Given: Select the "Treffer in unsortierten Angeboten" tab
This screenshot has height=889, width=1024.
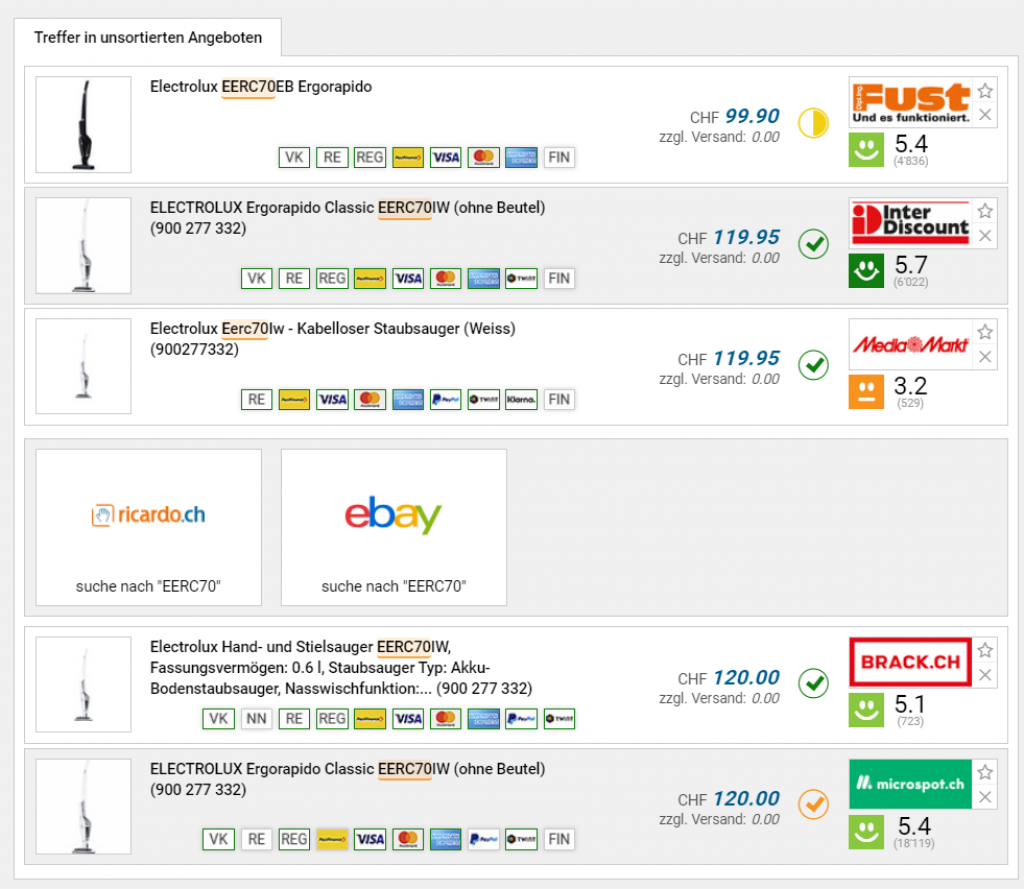Looking at the screenshot, I should (148, 38).
